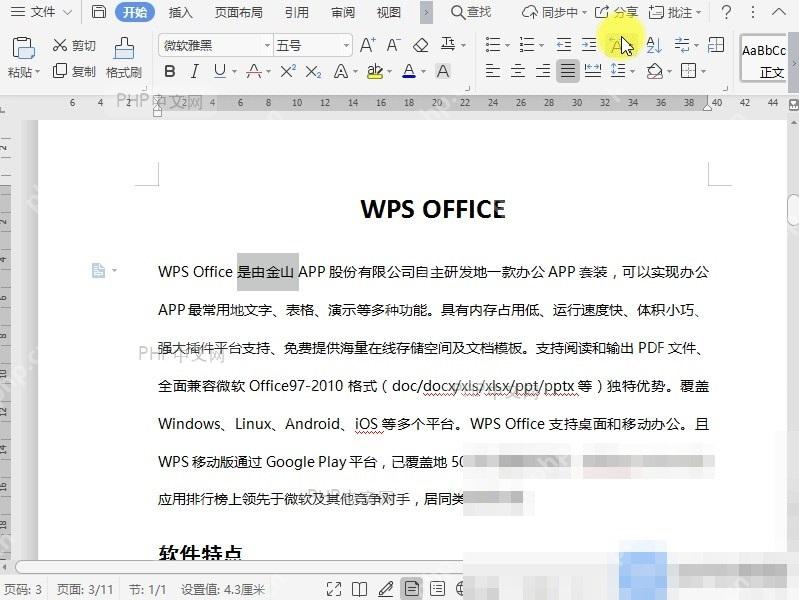The image size is (799, 600).
Task: Click the Paste clipboard icon
Action: point(23,48)
